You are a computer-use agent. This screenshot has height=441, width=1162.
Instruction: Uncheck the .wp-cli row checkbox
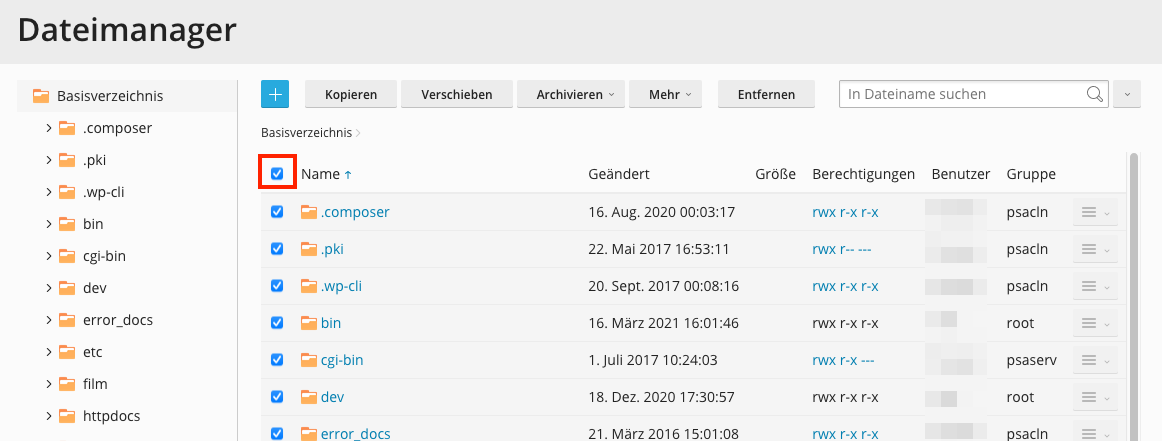coord(277,286)
